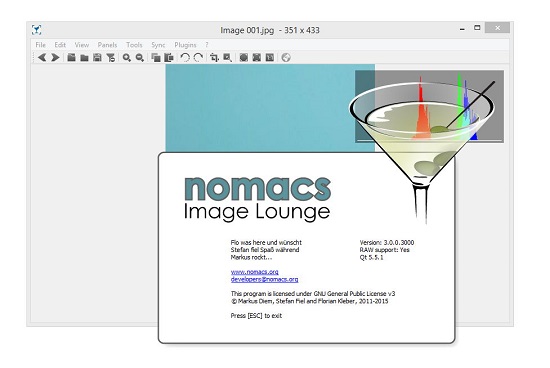This screenshot has height=368, width=550.
Task: Click the magnifier plus zoom icon
Action: (x=127, y=58)
